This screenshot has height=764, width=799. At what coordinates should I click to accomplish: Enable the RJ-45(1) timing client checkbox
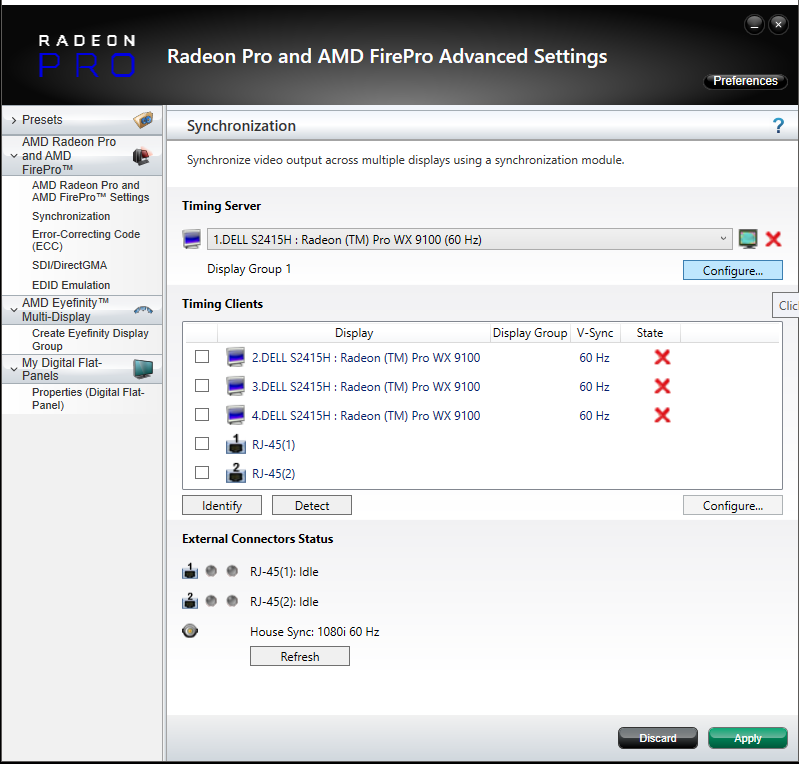click(202, 443)
